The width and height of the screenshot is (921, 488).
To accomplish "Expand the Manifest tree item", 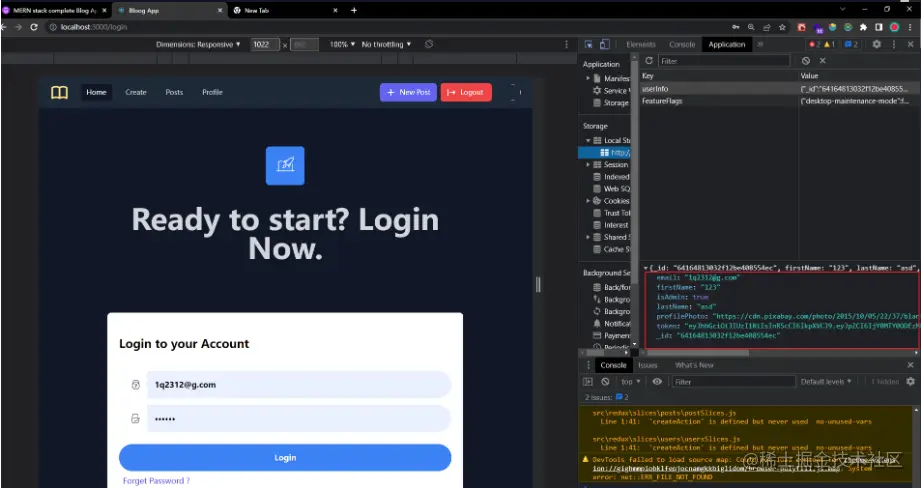I will click(x=588, y=78).
